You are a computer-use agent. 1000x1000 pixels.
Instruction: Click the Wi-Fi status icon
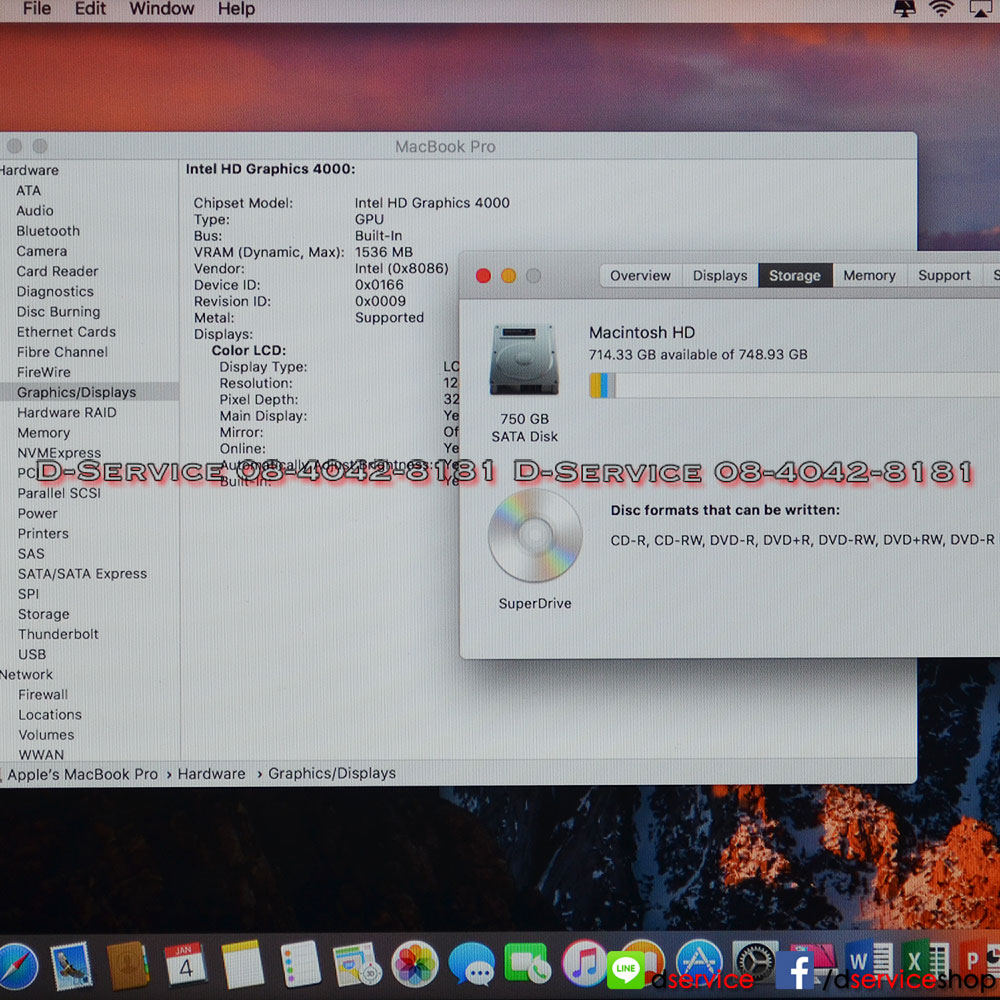[x=941, y=9]
